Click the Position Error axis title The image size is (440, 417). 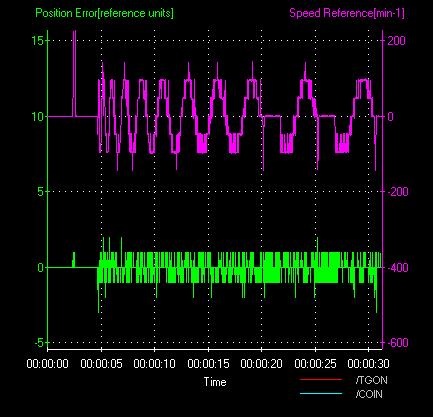pos(104,13)
